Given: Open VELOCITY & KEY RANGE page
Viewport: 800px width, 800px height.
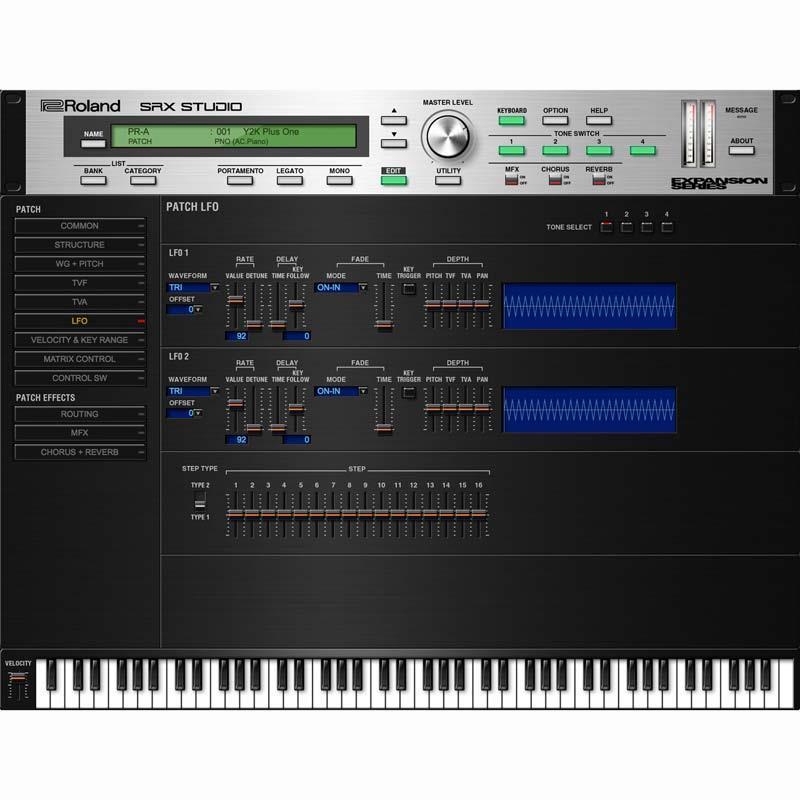Looking at the screenshot, I should (x=80, y=340).
